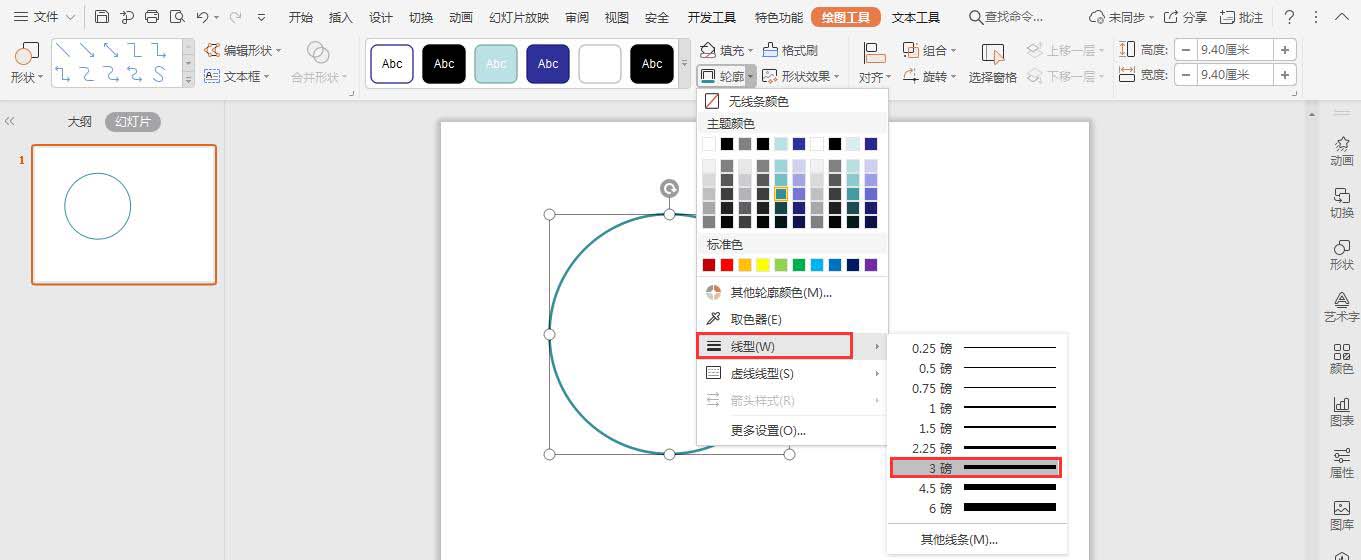Viewport: 1361px width, 560px height.
Task: Select the 6 磅 line weight
Action: 977,508
